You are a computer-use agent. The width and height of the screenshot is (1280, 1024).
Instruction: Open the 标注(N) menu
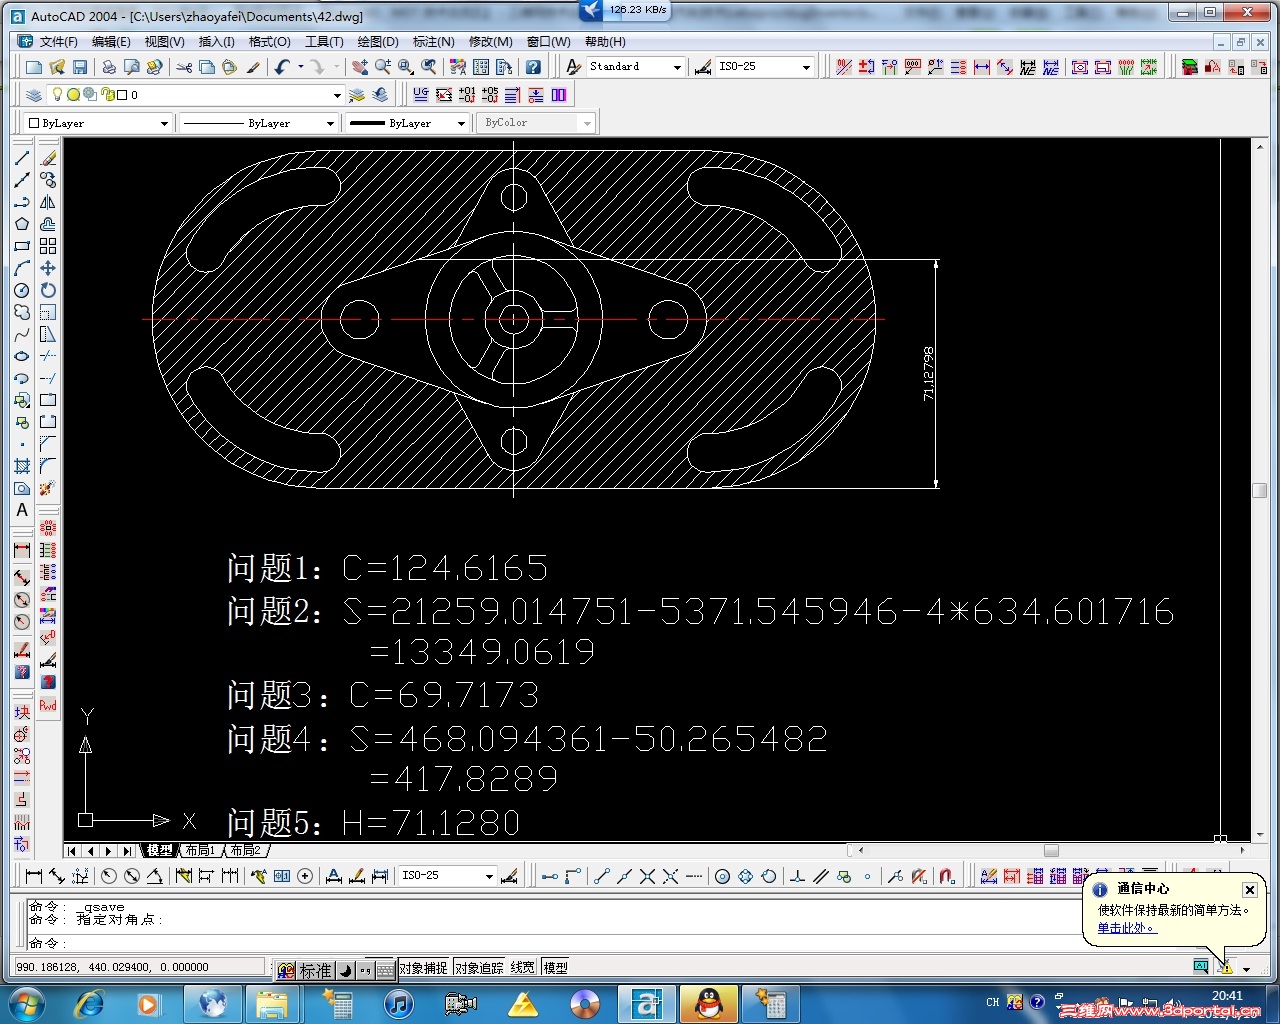coord(434,42)
